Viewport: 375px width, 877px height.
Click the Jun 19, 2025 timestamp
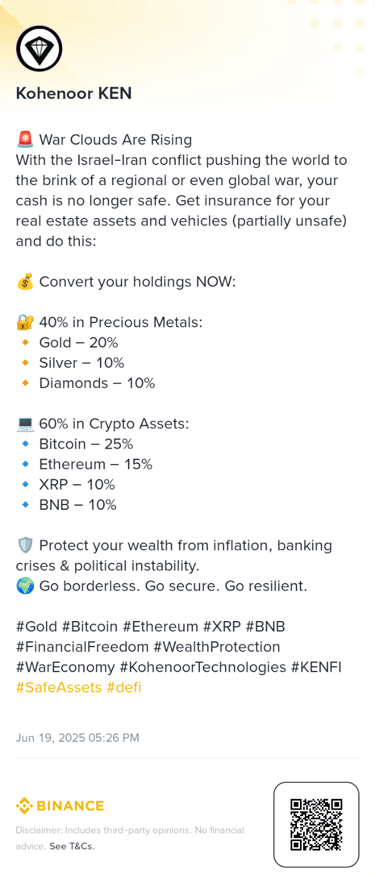[77, 738]
